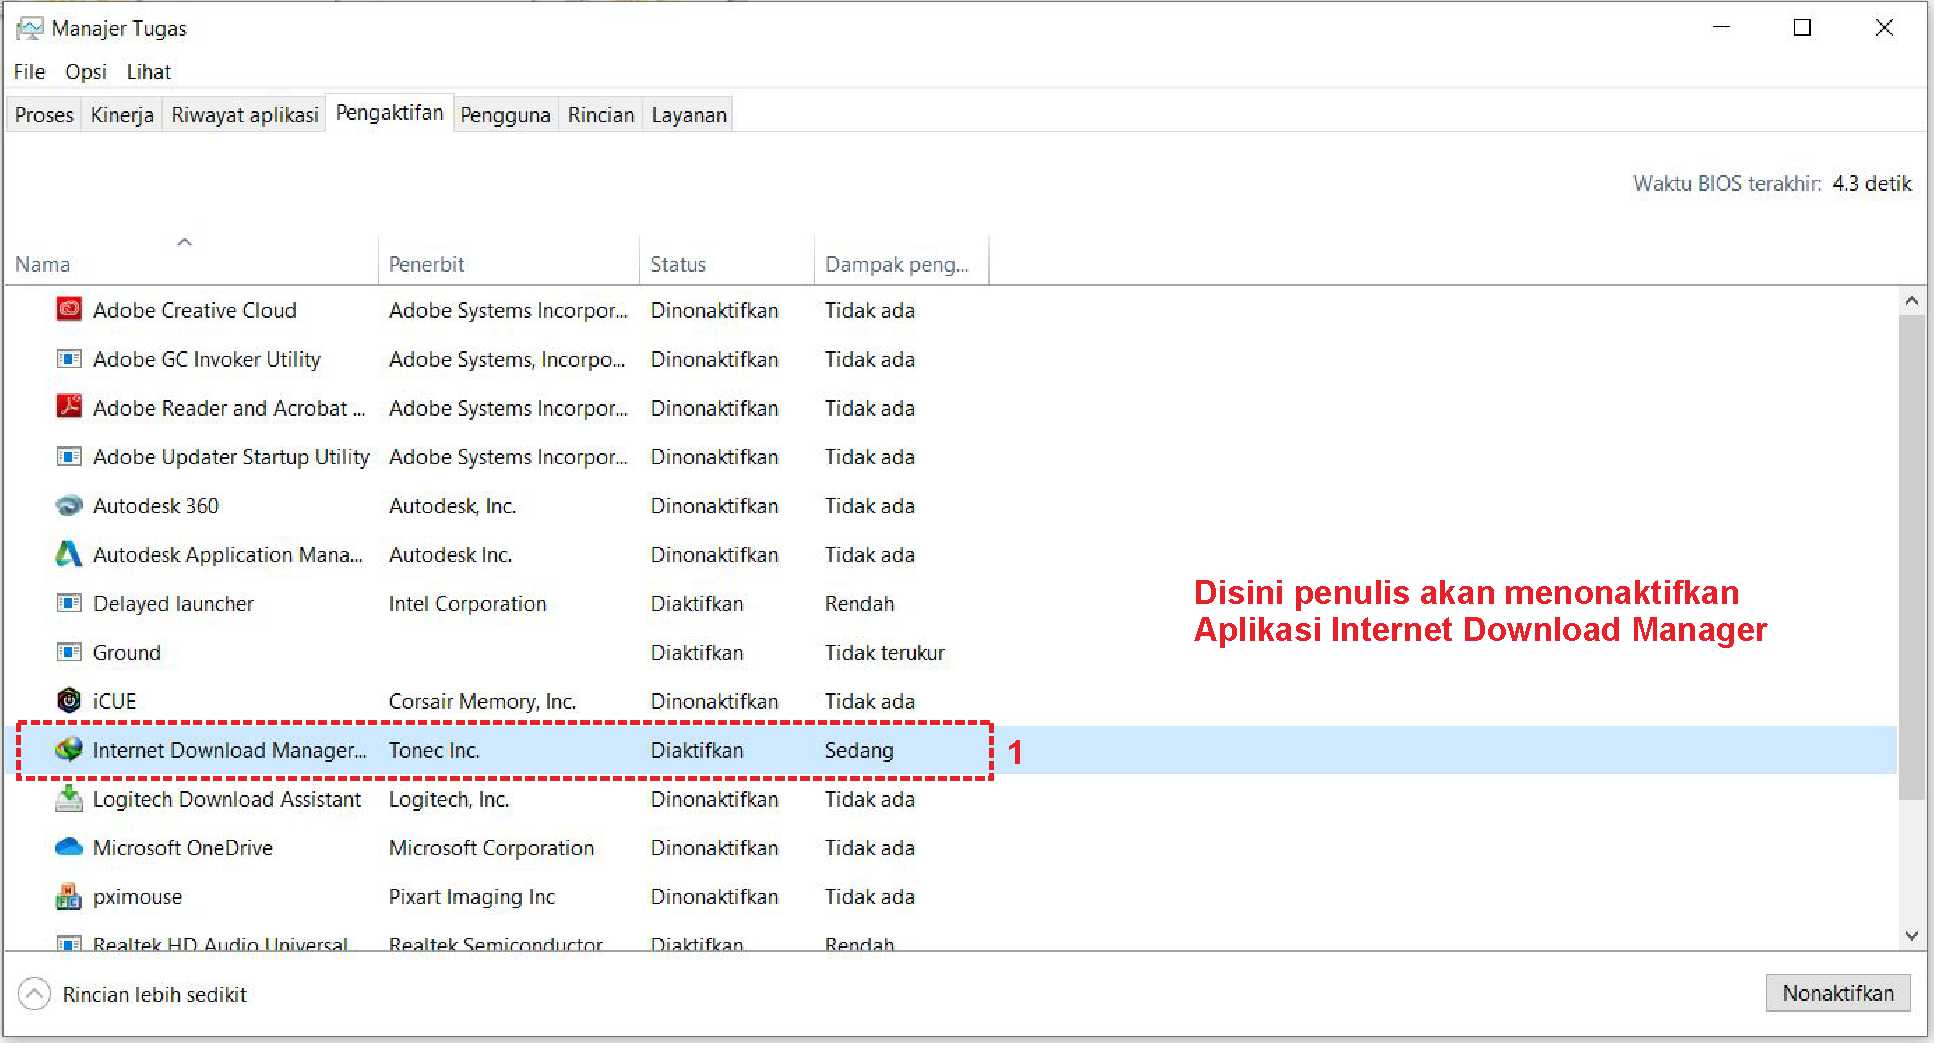1934x1043 pixels.
Task: Select the Microsoft OneDrive cloud icon
Action: tap(68, 847)
